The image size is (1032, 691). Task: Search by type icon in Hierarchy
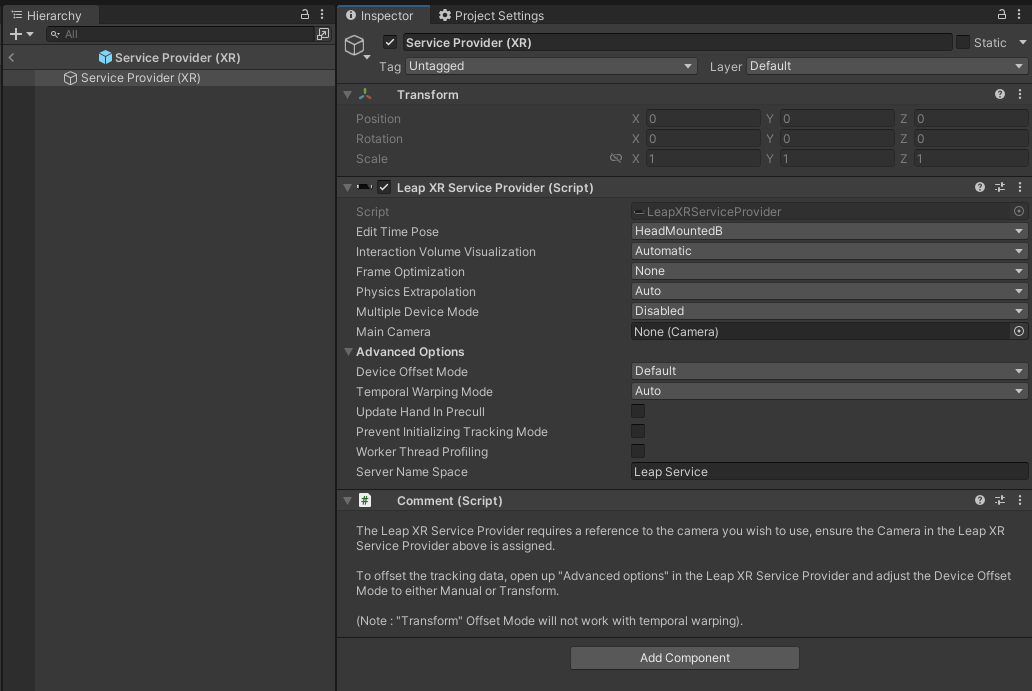(322, 34)
